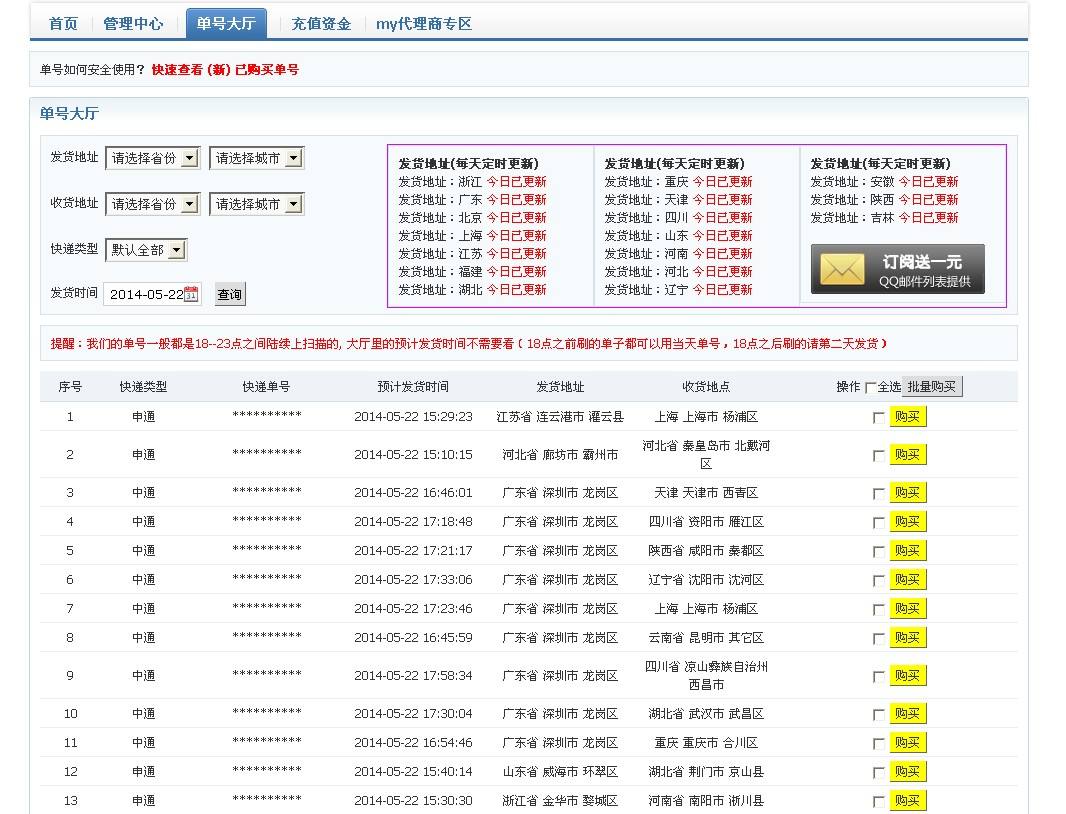Screen dimensions: 1066x814
Task: Click 购买 for row 1
Action: click(x=908, y=417)
